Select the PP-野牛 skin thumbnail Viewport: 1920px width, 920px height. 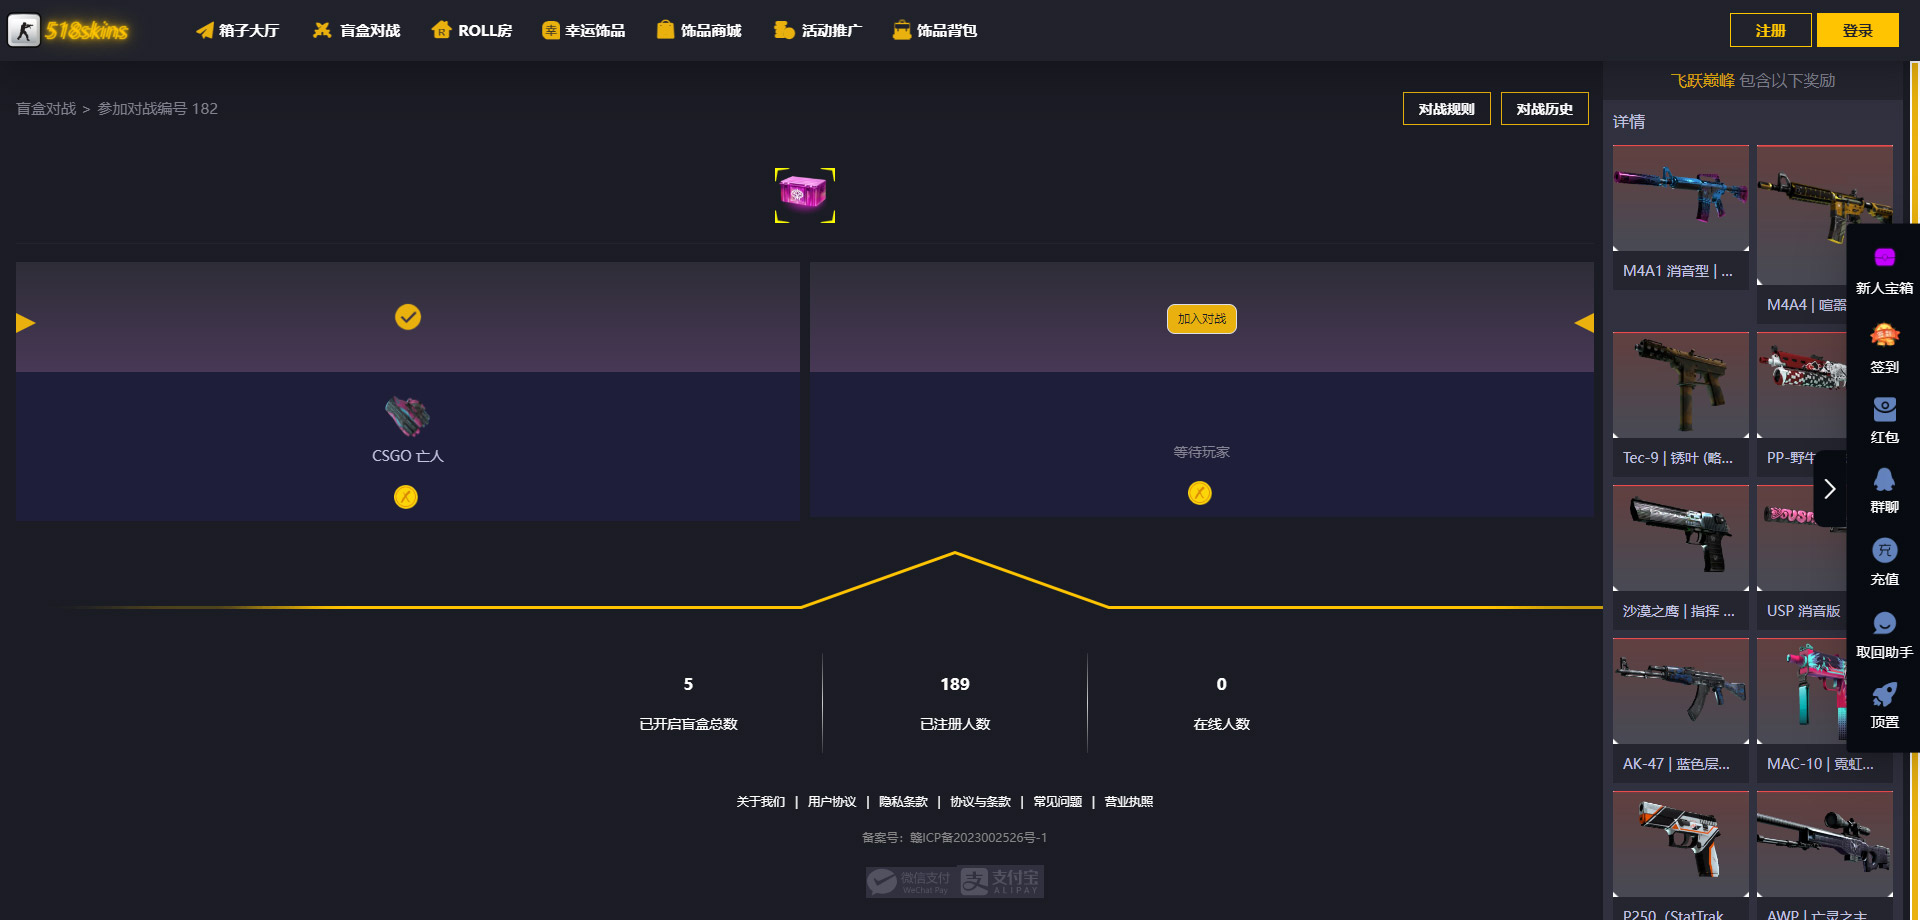[x=1800, y=385]
